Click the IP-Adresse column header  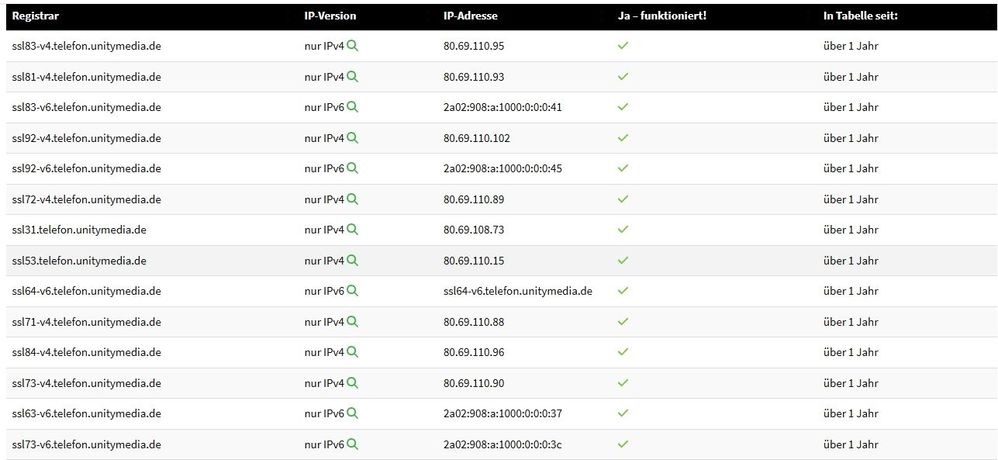click(470, 16)
